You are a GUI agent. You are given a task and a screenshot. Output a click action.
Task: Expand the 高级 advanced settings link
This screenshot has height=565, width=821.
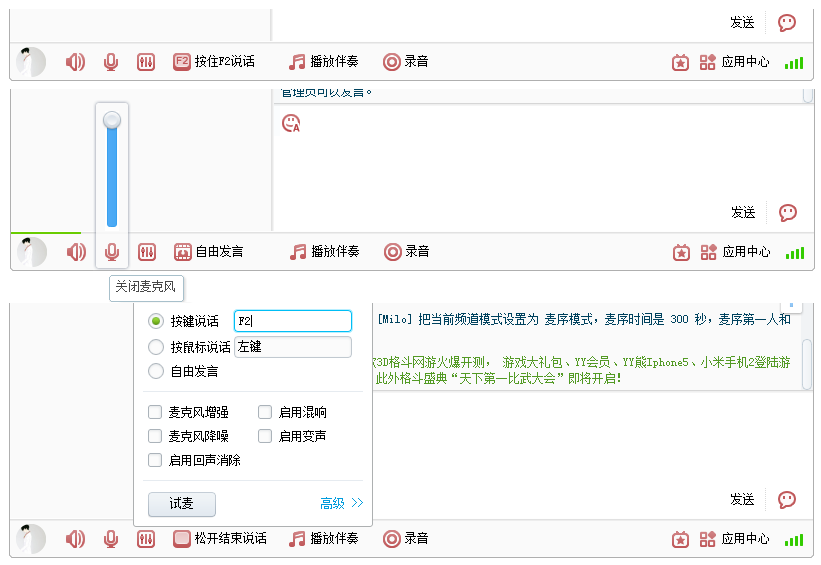pyautogui.click(x=342, y=503)
